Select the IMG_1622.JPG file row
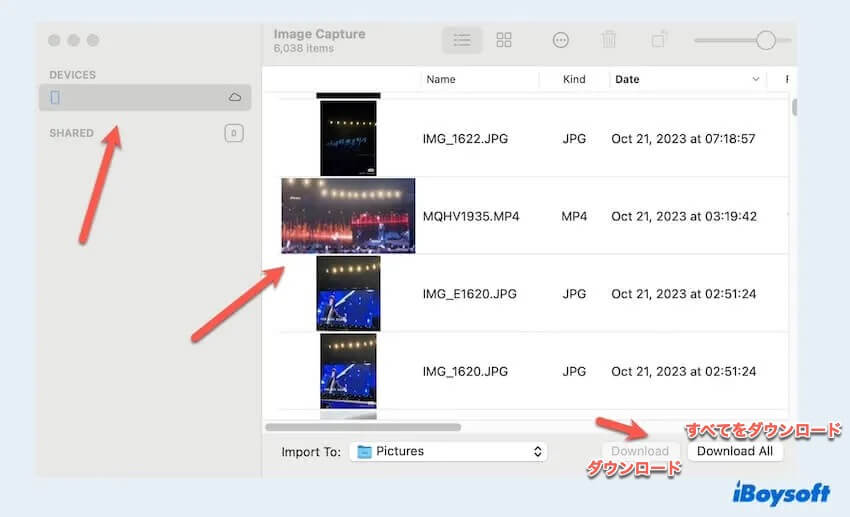The width and height of the screenshot is (850, 517). click(465, 139)
